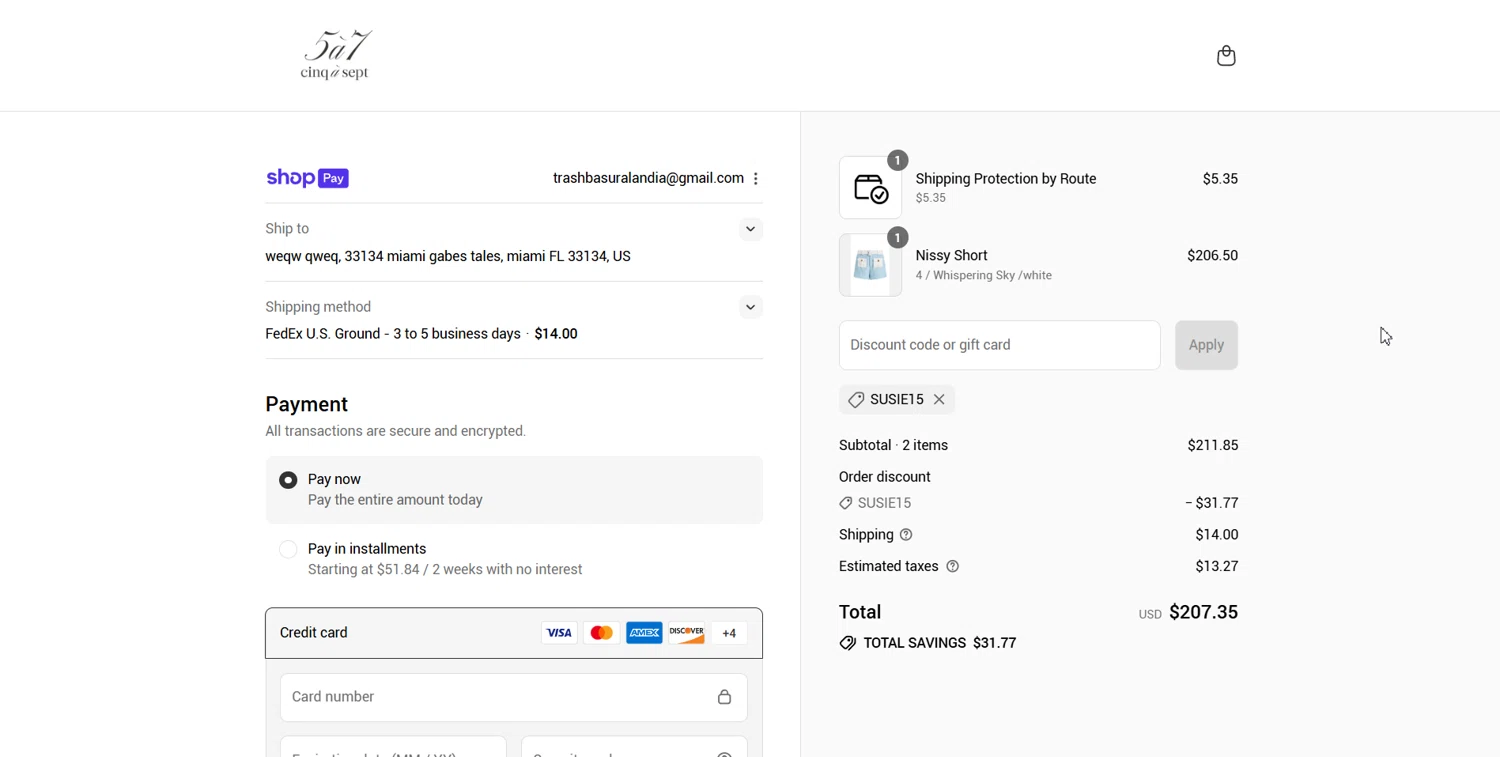Click the 4 / Whispering Sky /white variant text
The width and height of the screenshot is (1500, 757).
984,276
